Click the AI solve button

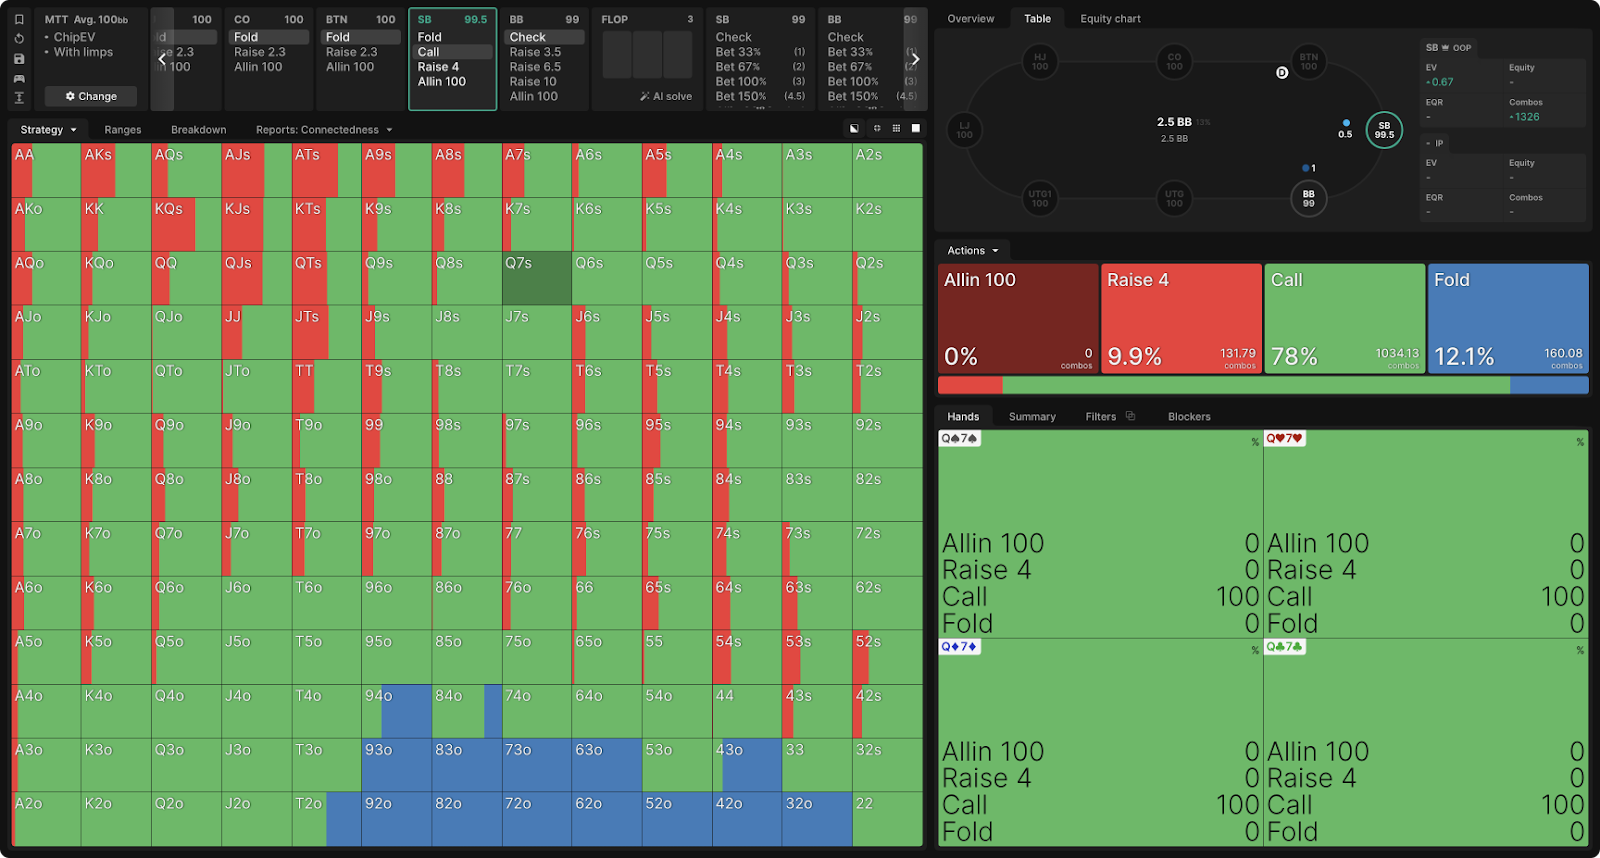666,97
